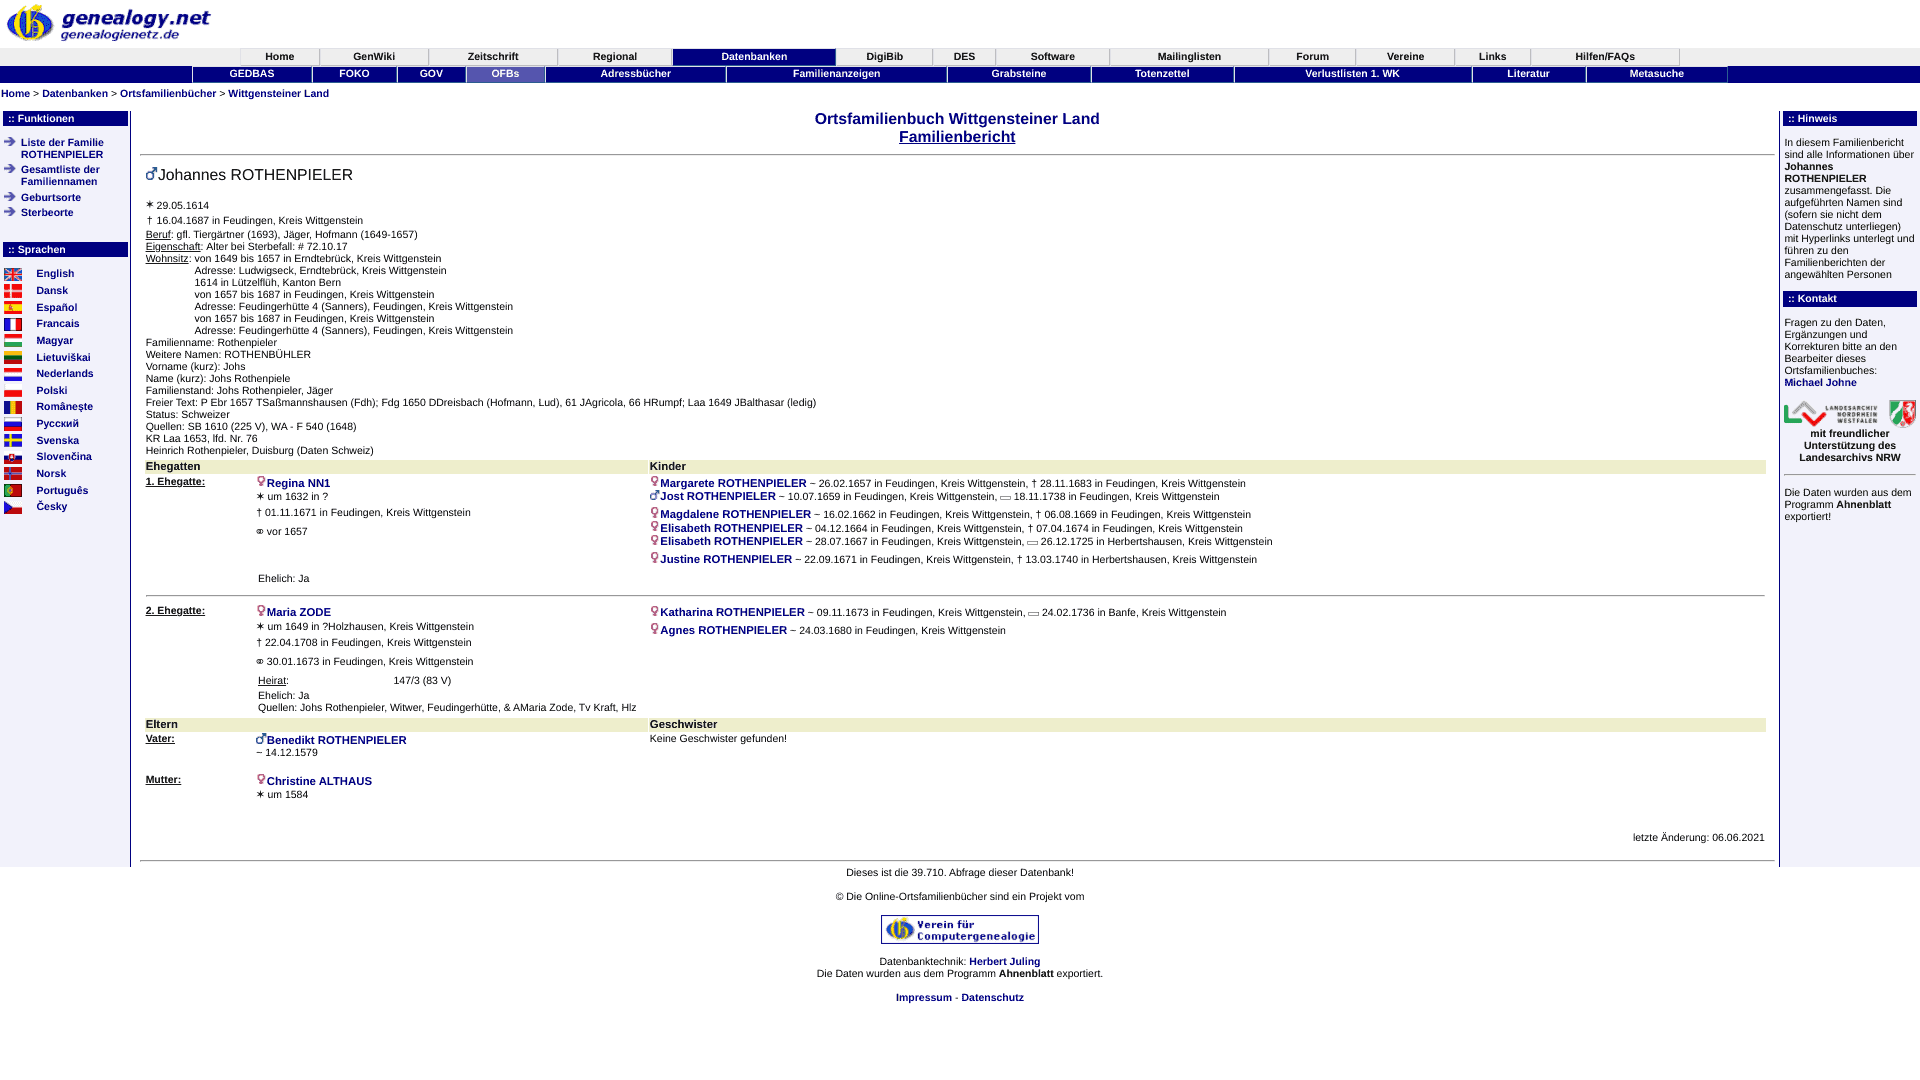Switch to the FOKO submenu tab
This screenshot has width=1920, height=1080.
pyautogui.click(x=354, y=74)
